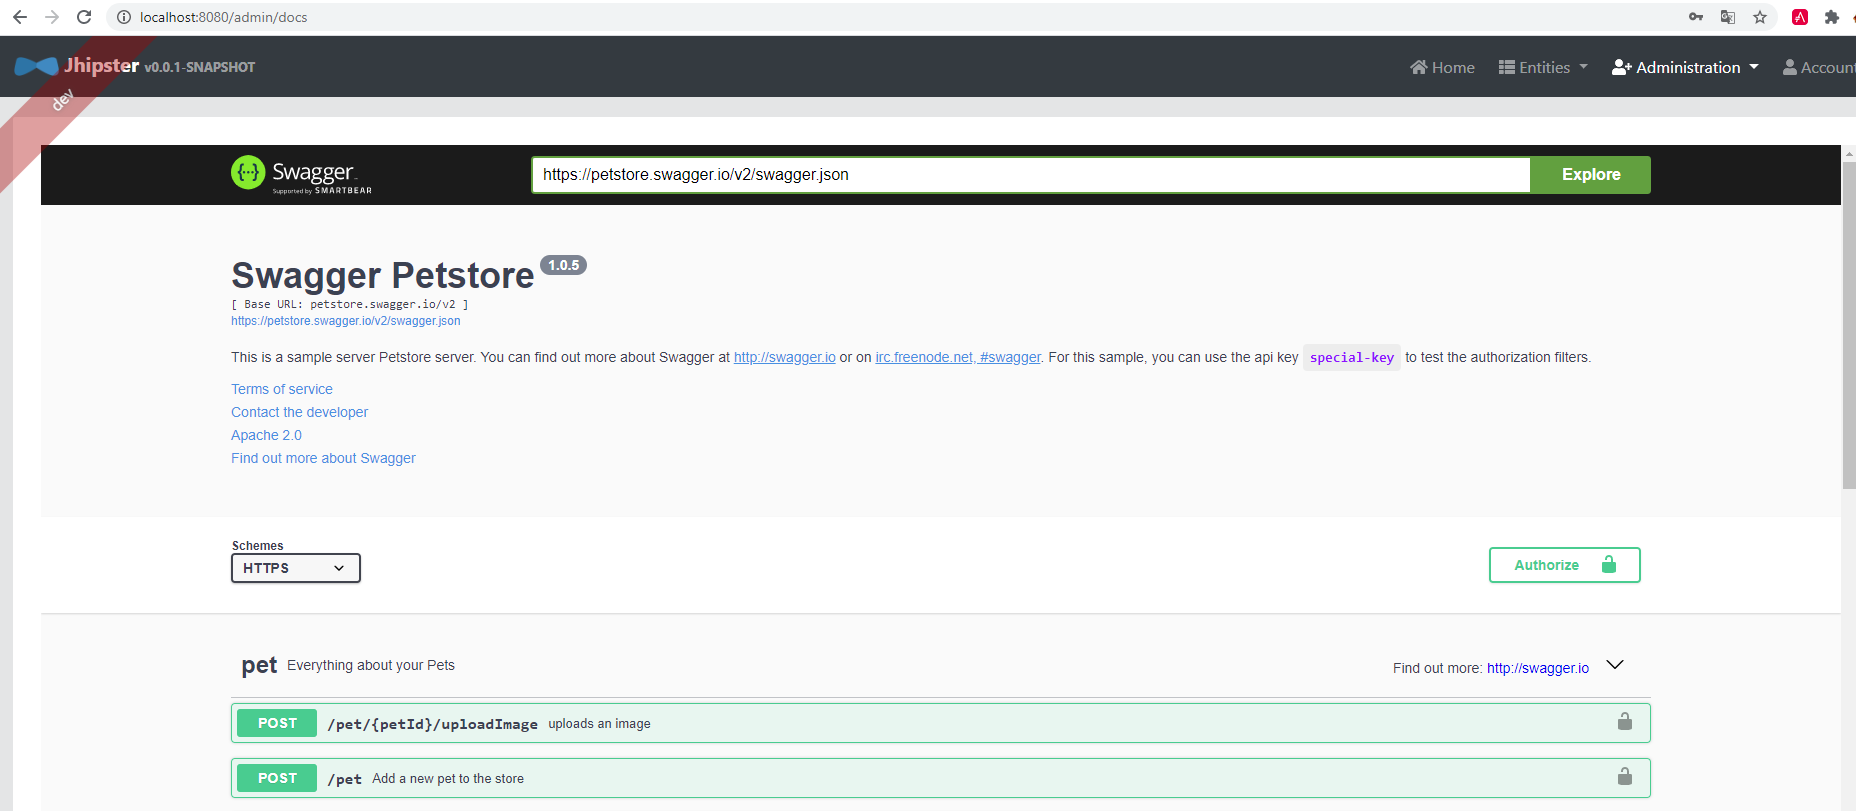Click the 1.0.5 version badge
Screen dimensions: 1856x811
pos(564,265)
